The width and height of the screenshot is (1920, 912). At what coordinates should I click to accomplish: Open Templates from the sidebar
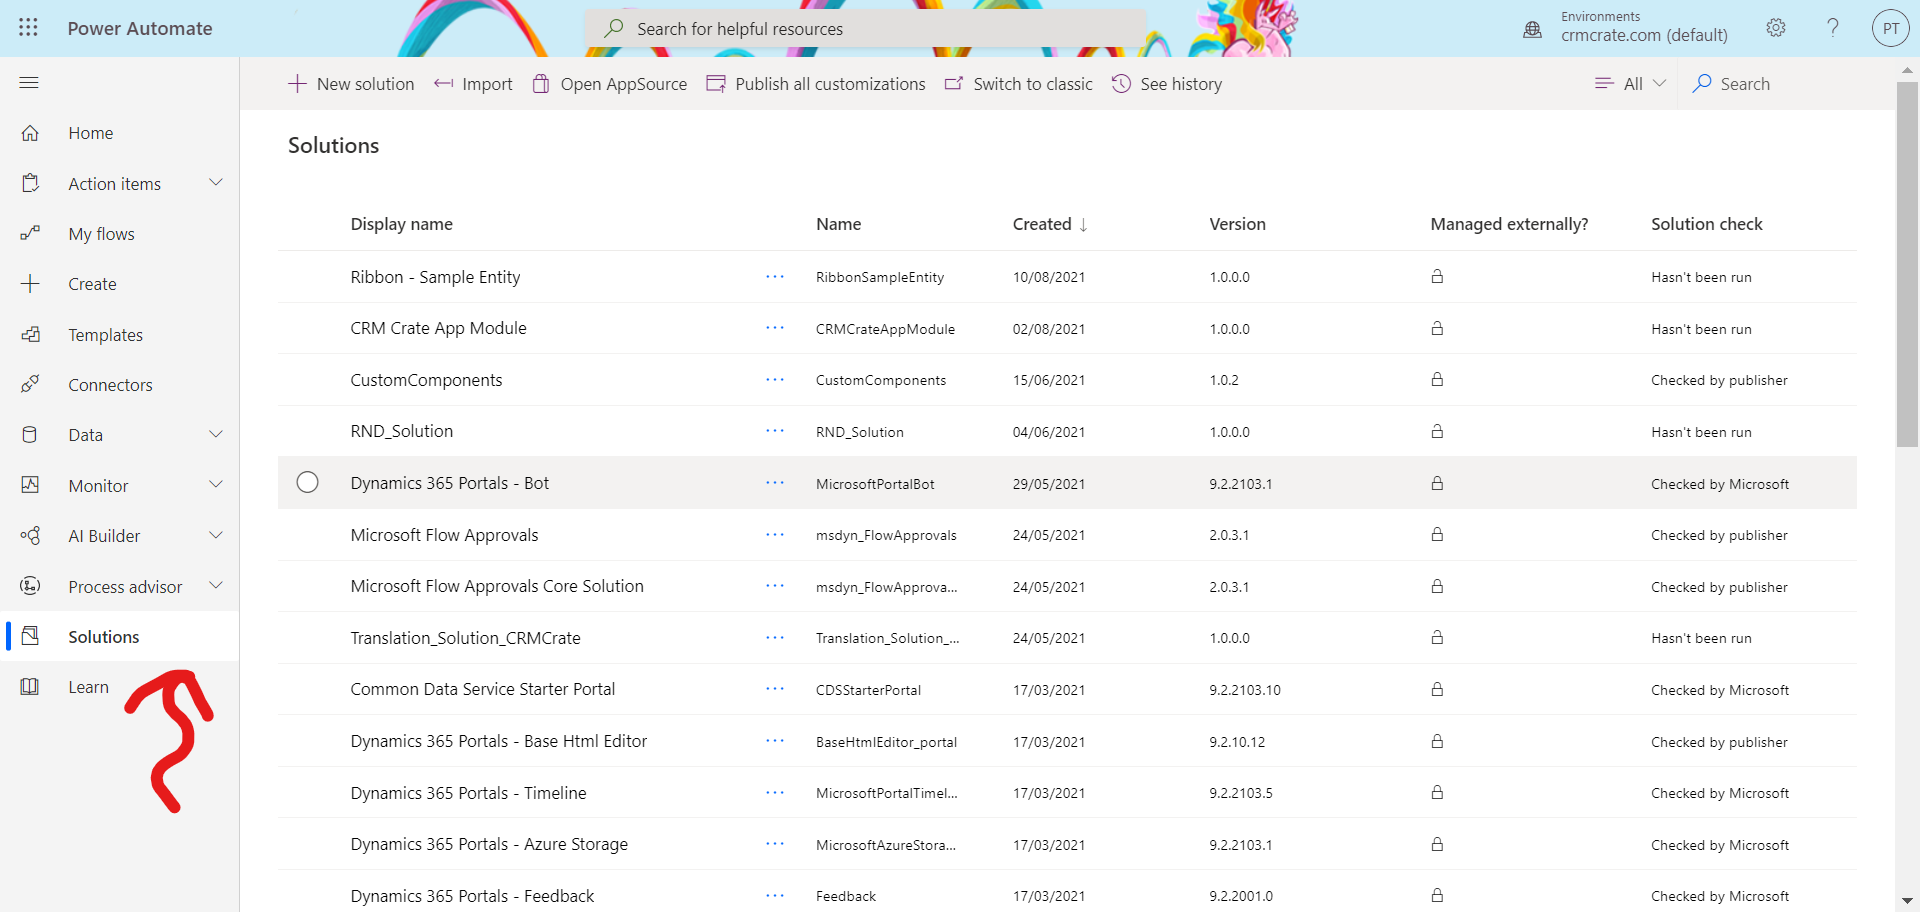[x=105, y=334]
